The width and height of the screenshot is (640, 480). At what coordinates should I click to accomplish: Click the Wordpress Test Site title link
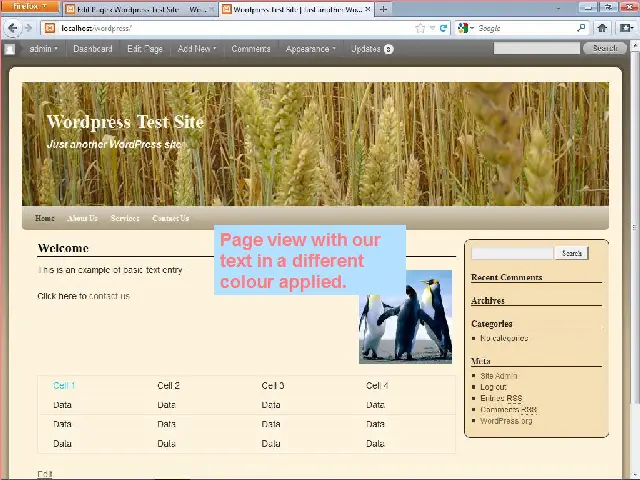point(125,122)
